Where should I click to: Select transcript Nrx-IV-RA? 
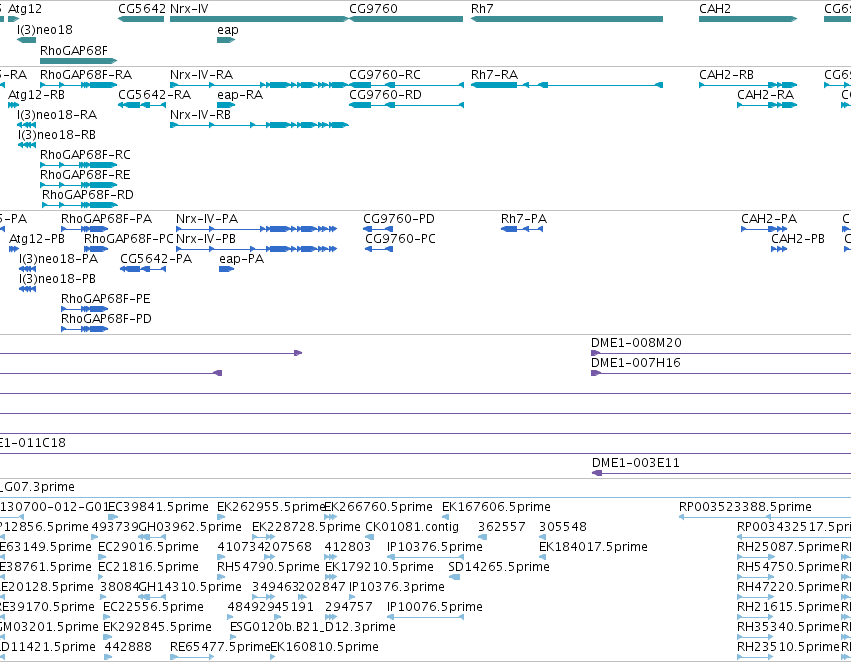click(x=201, y=74)
